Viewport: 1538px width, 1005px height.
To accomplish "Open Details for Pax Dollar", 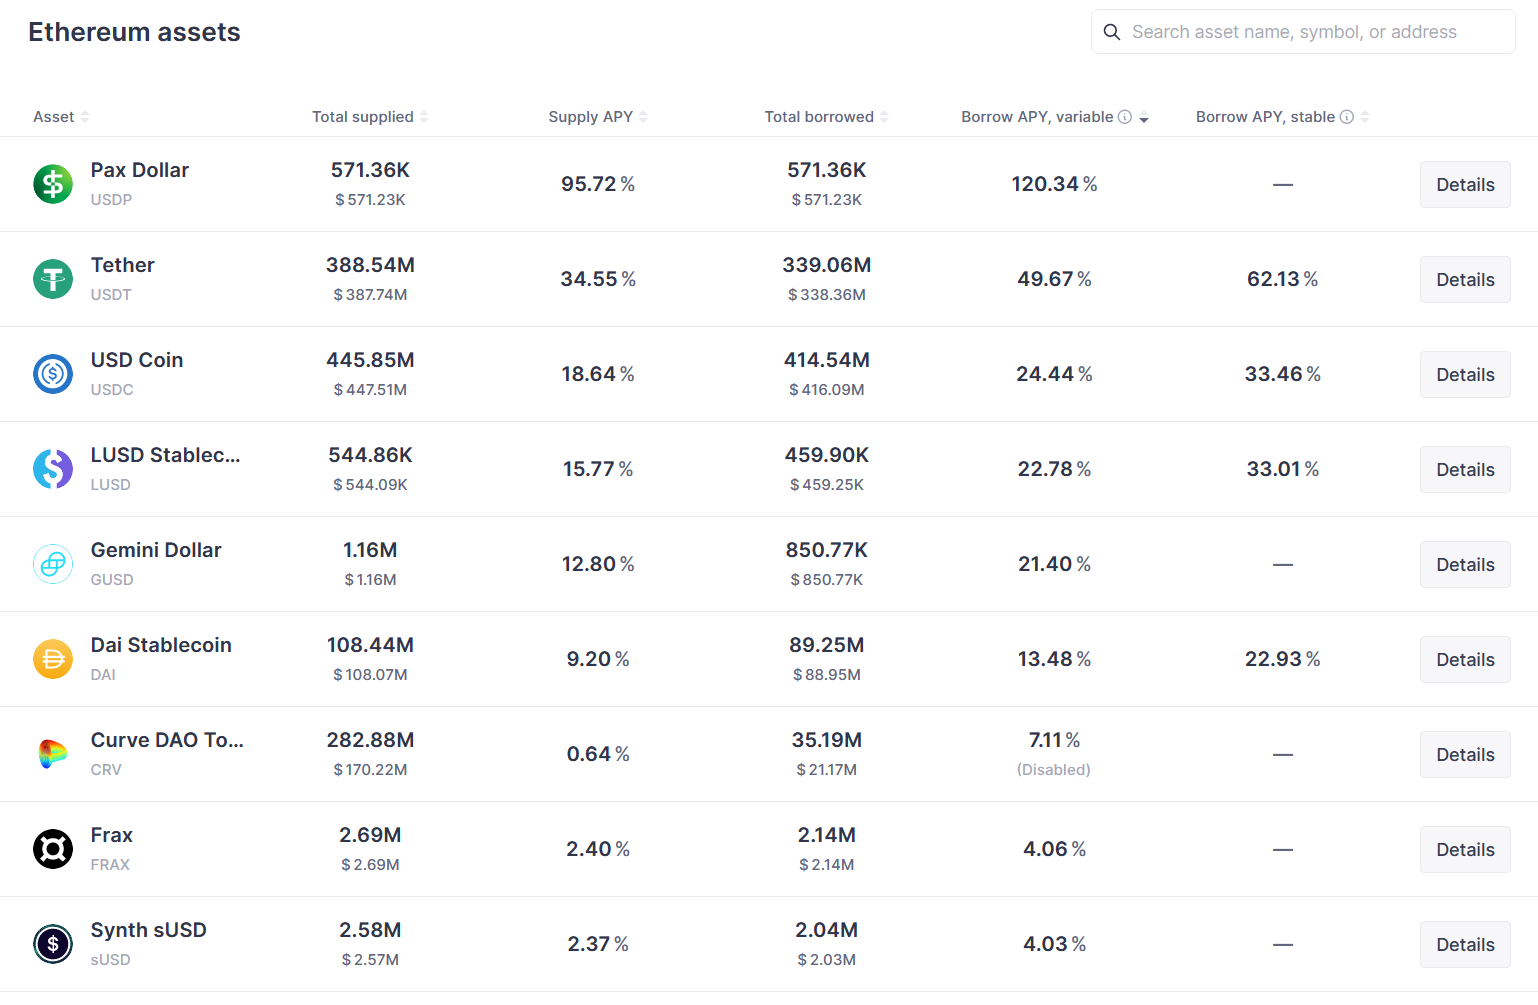I will [x=1465, y=185].
